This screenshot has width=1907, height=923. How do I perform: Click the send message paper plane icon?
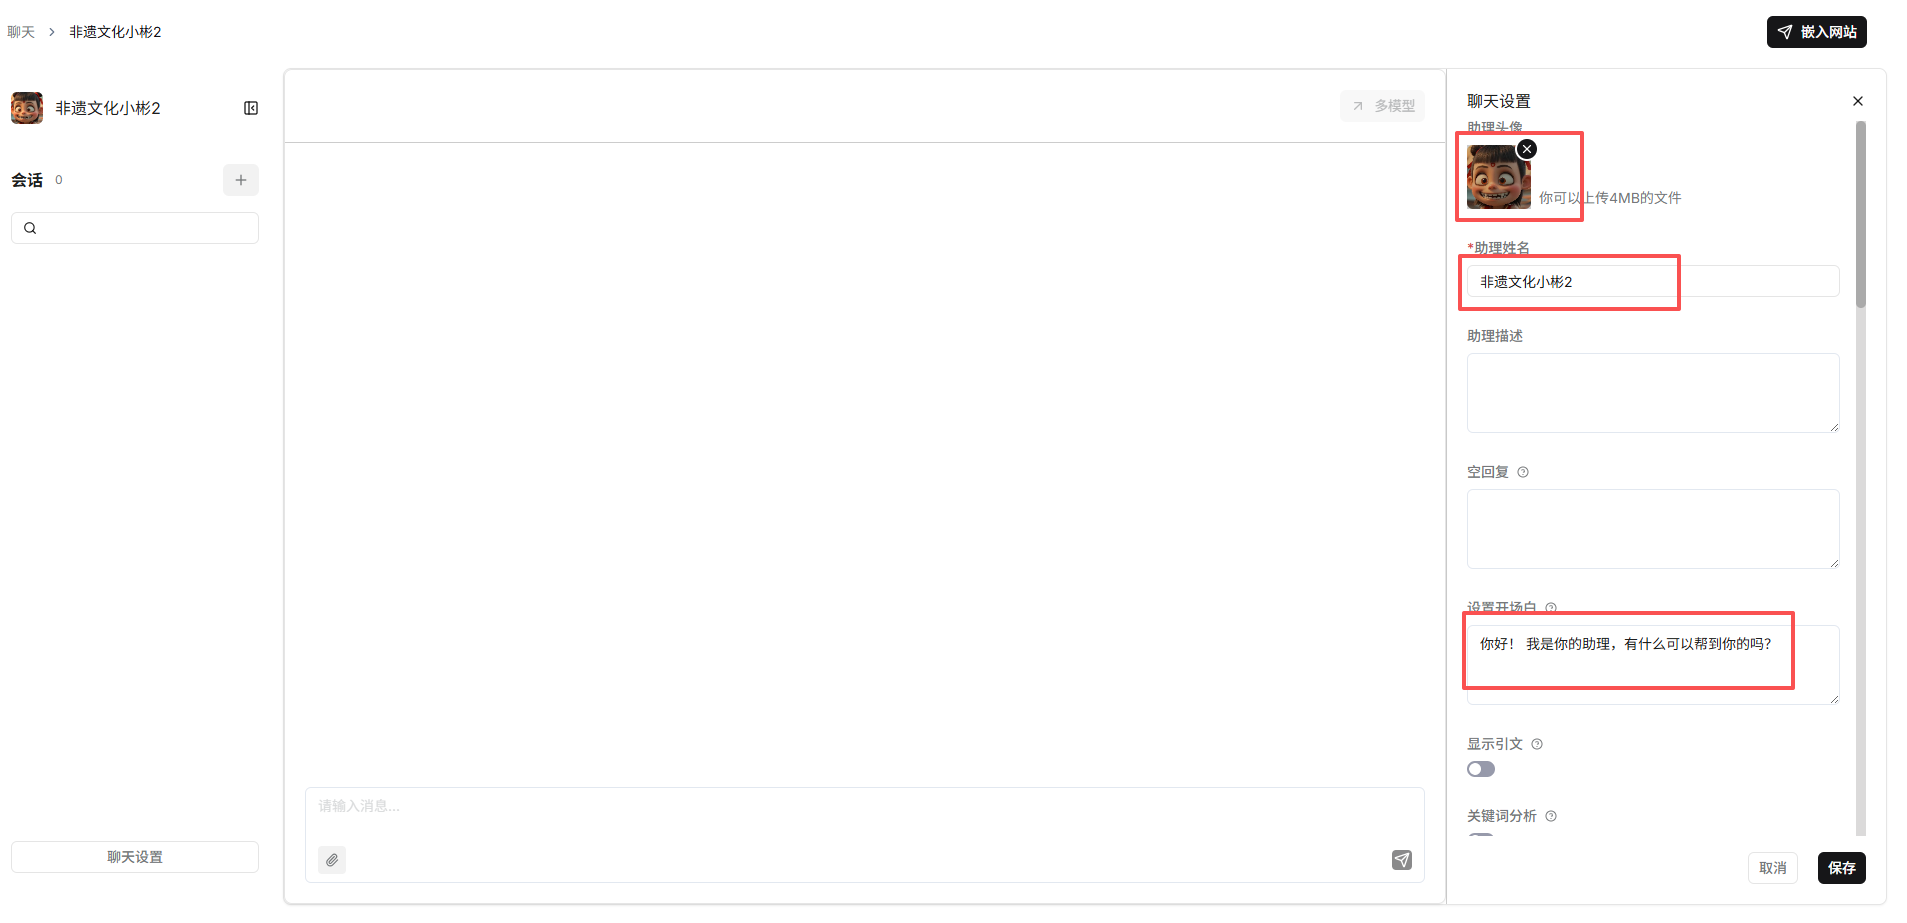(x=1402, y=860)
